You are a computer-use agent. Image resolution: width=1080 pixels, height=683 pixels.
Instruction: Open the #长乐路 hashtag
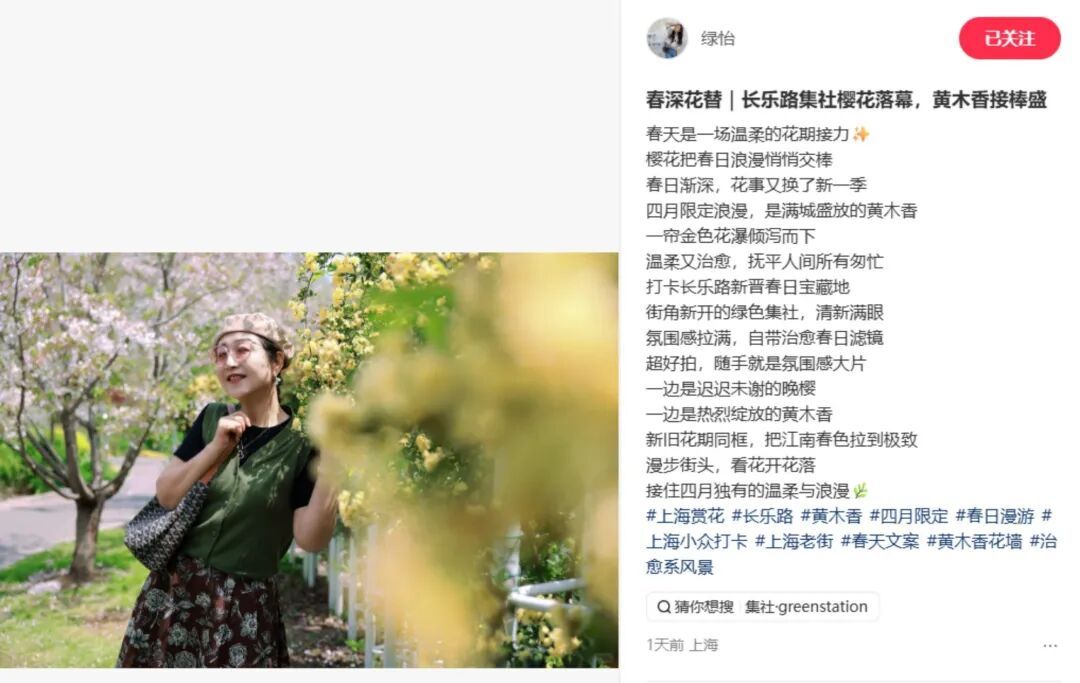coord(762,516)
